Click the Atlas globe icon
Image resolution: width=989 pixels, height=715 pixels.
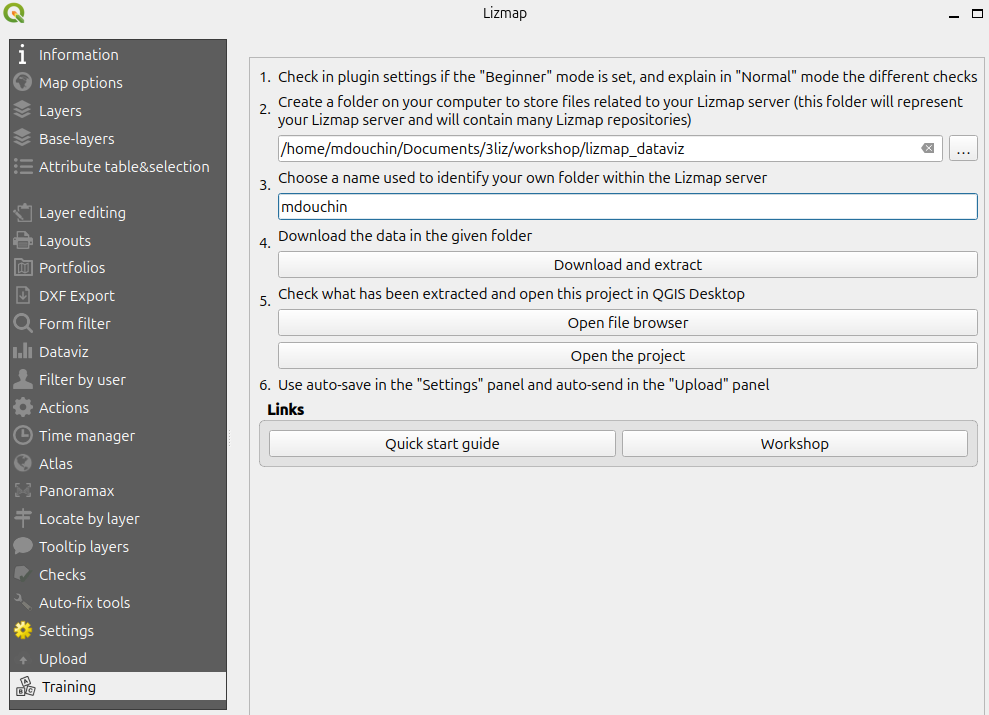[23, 463]
